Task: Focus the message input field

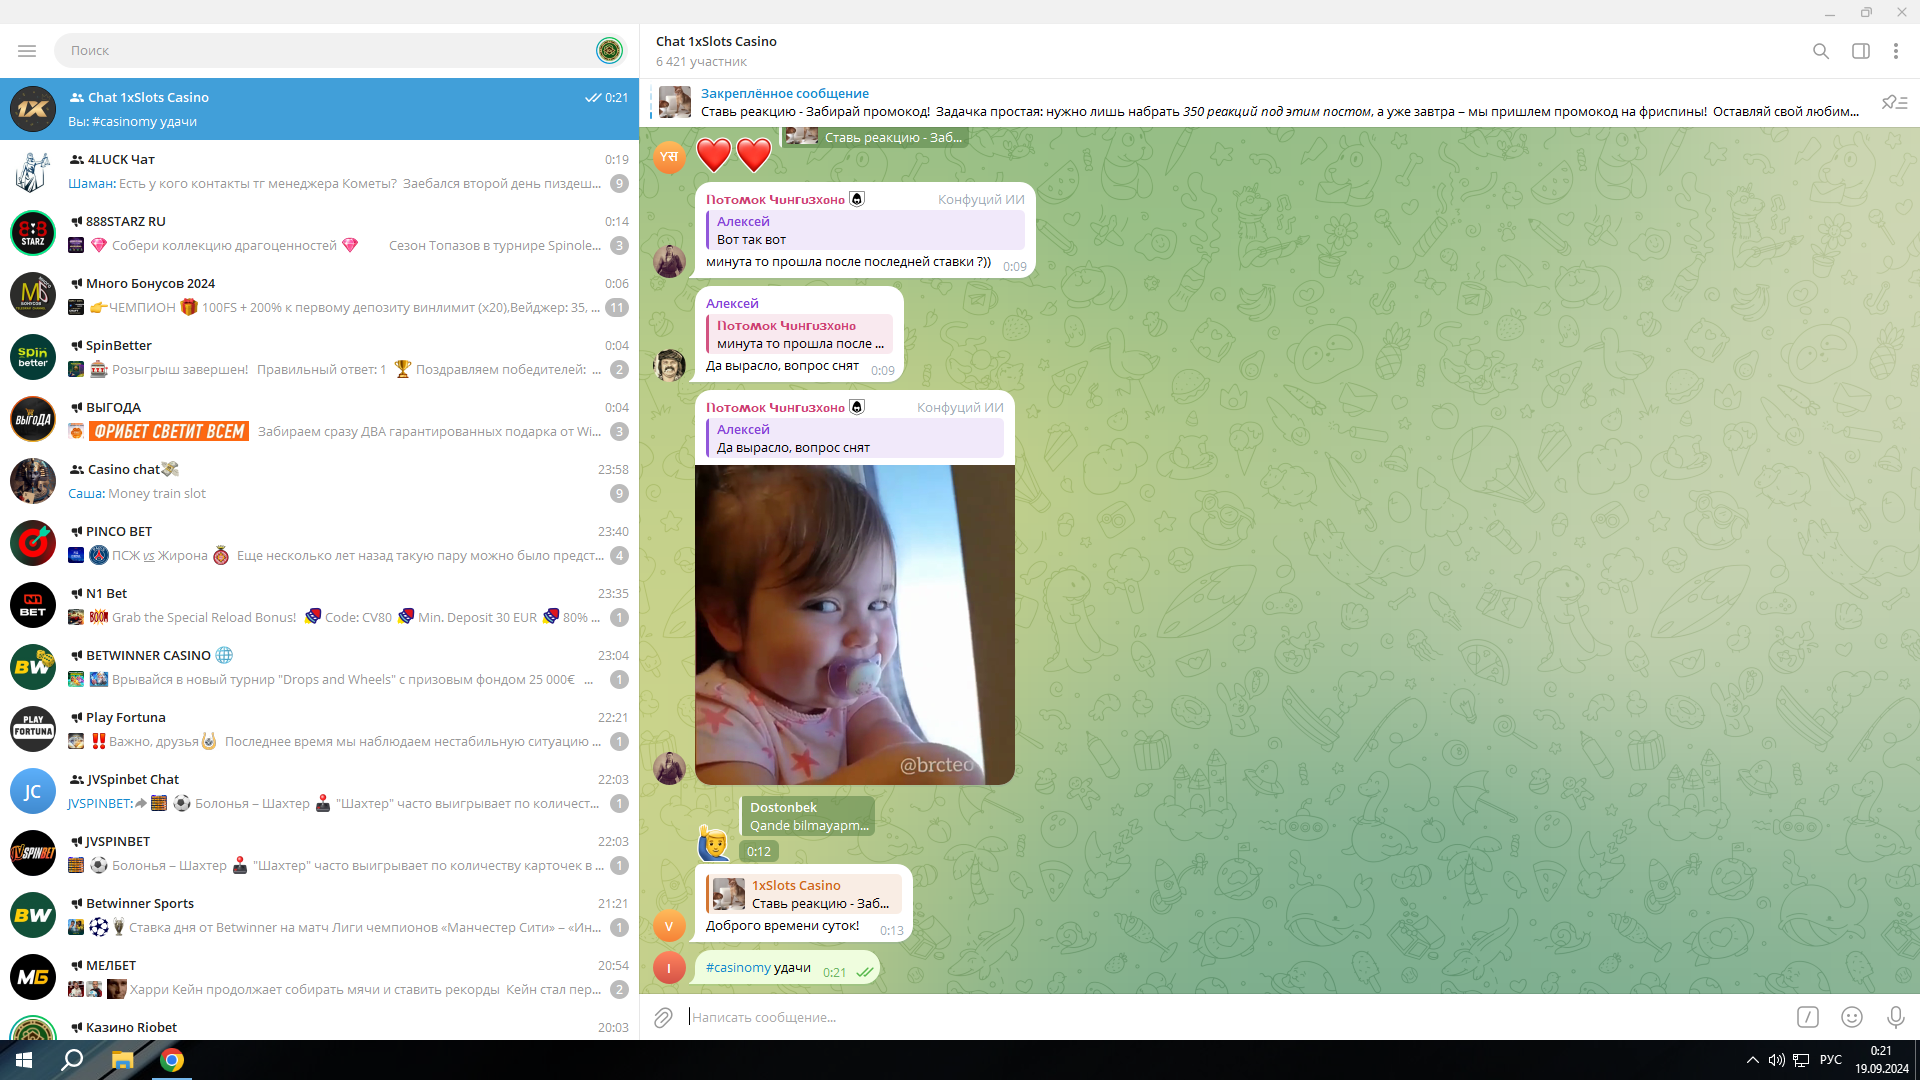Action: [x=1230, y=1017]
